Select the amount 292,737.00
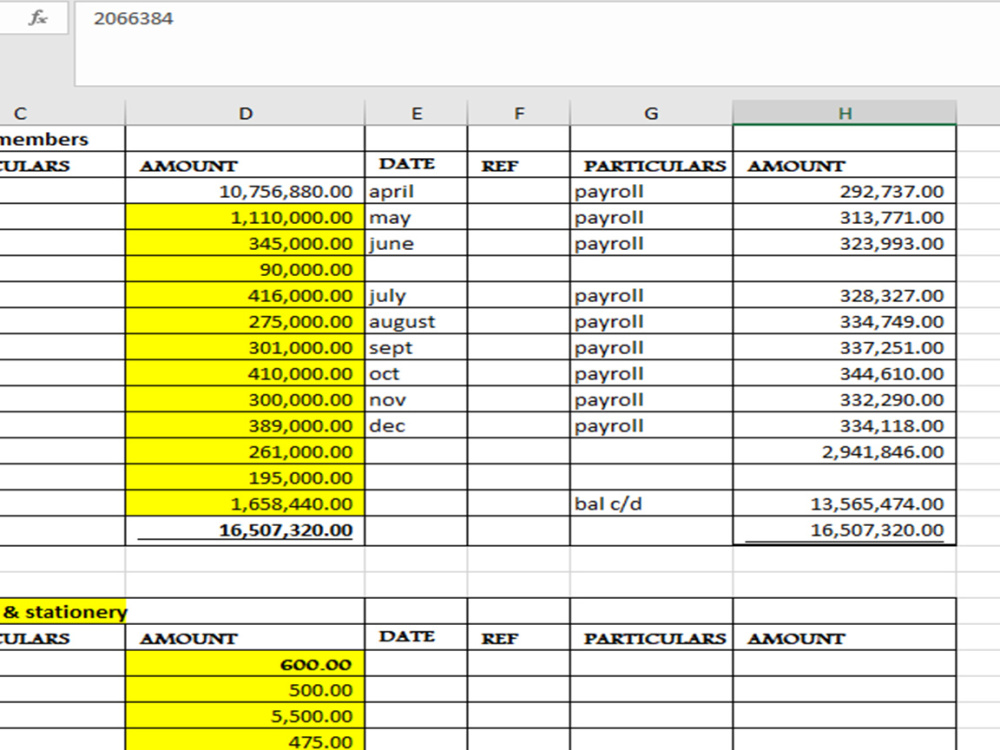 (844, 191)
